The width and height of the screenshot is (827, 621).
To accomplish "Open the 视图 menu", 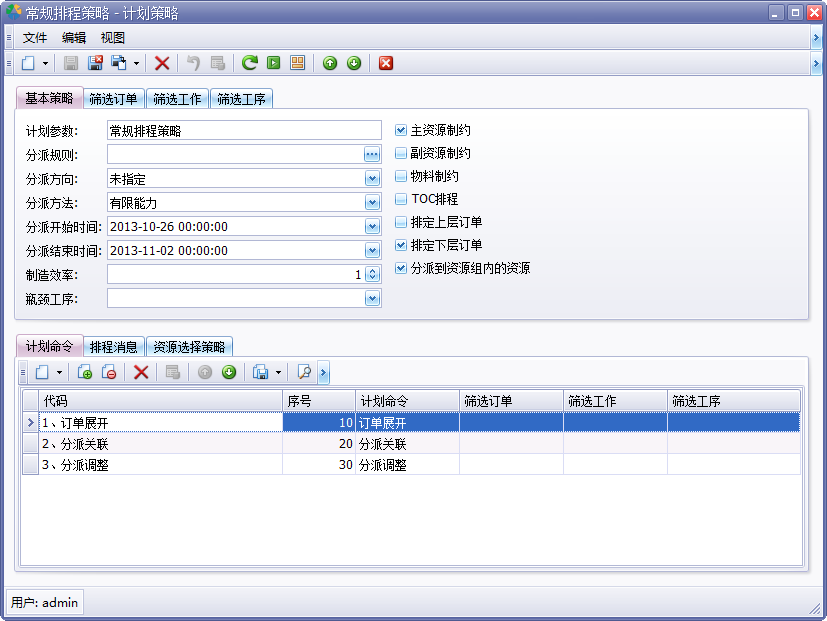I will click(113, 37).
